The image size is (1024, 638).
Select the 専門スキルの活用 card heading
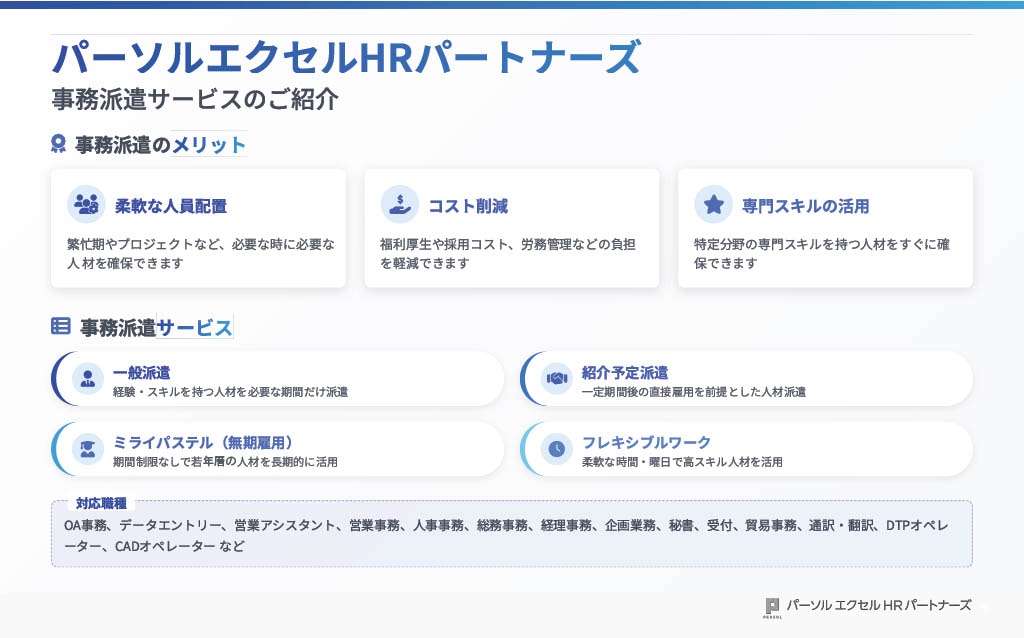pyautogui.click(x=805, y=206)
